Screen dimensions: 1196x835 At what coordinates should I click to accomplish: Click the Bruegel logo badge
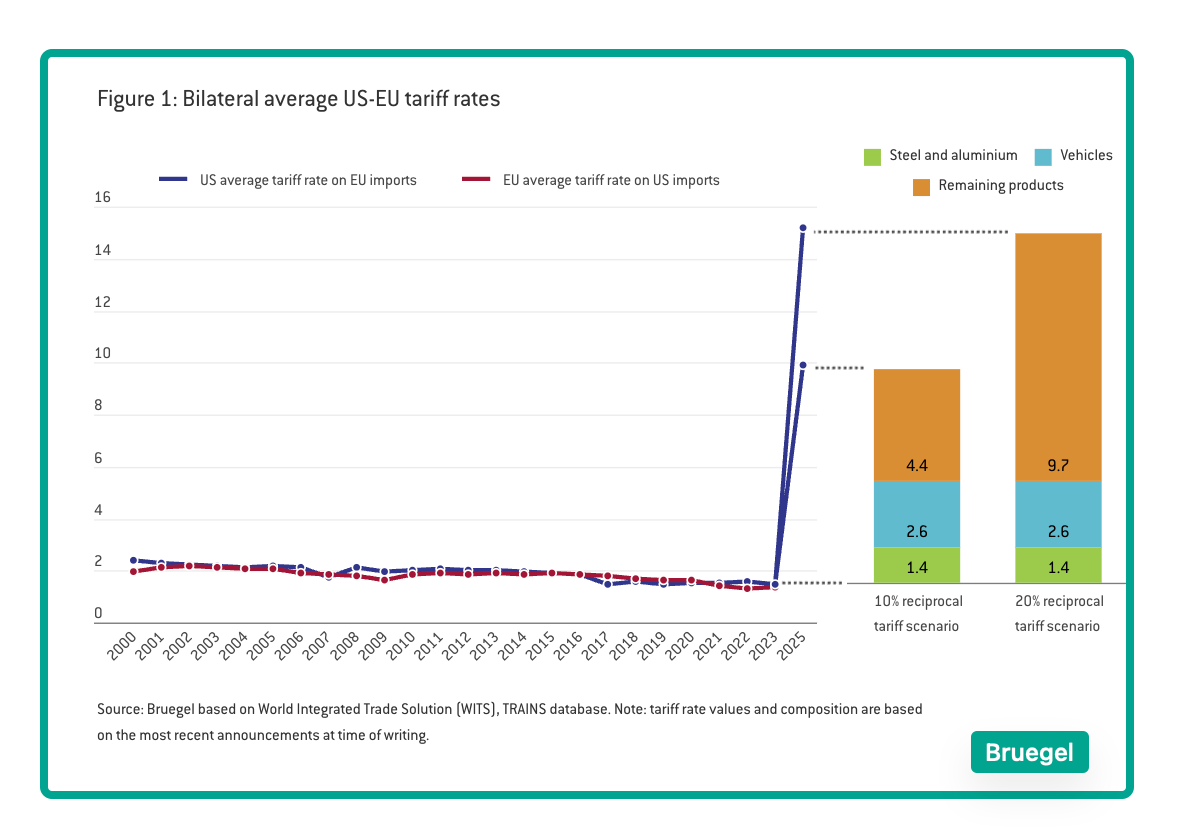coord(1029,752)
